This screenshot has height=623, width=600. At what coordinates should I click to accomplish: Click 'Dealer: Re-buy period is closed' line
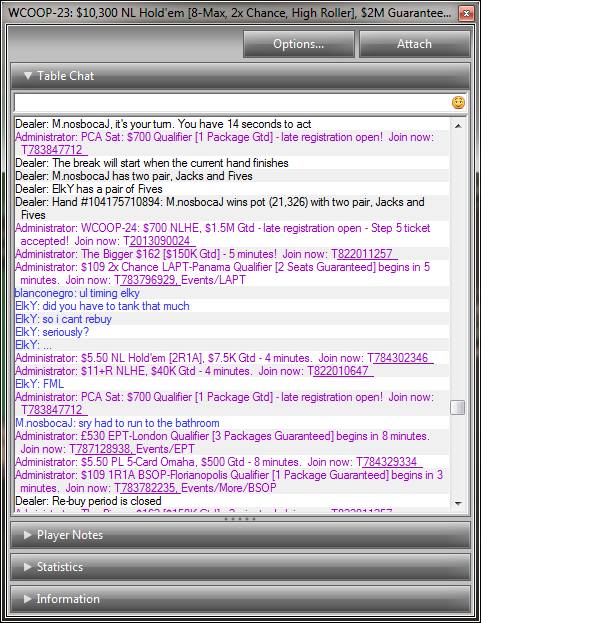88,501
